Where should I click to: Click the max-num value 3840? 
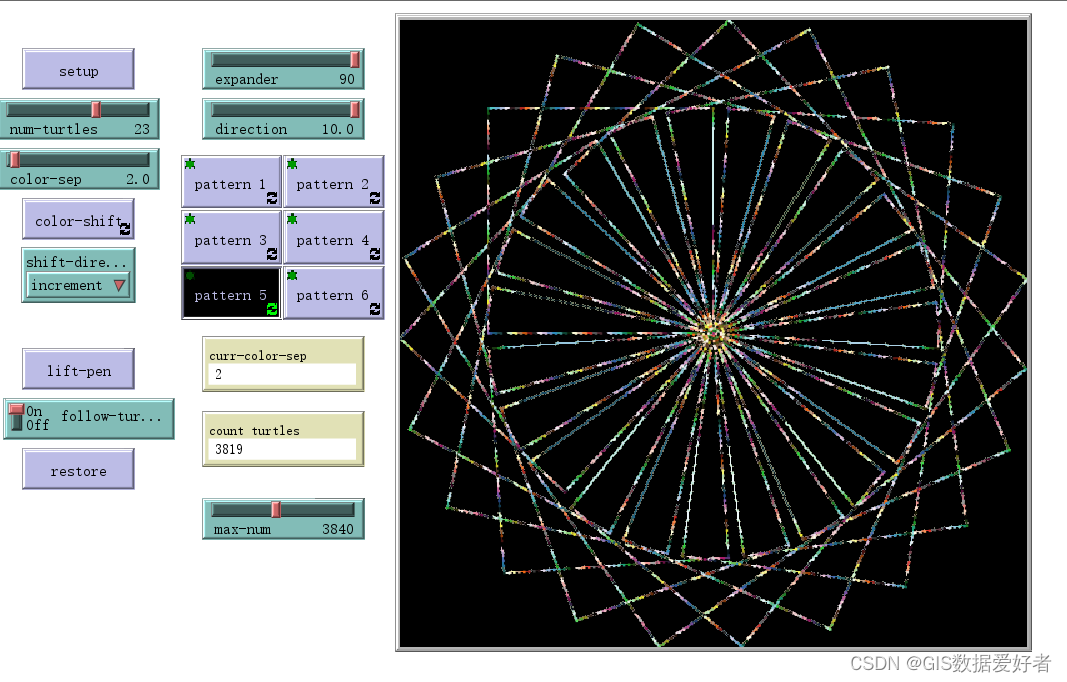coord(338,530)
